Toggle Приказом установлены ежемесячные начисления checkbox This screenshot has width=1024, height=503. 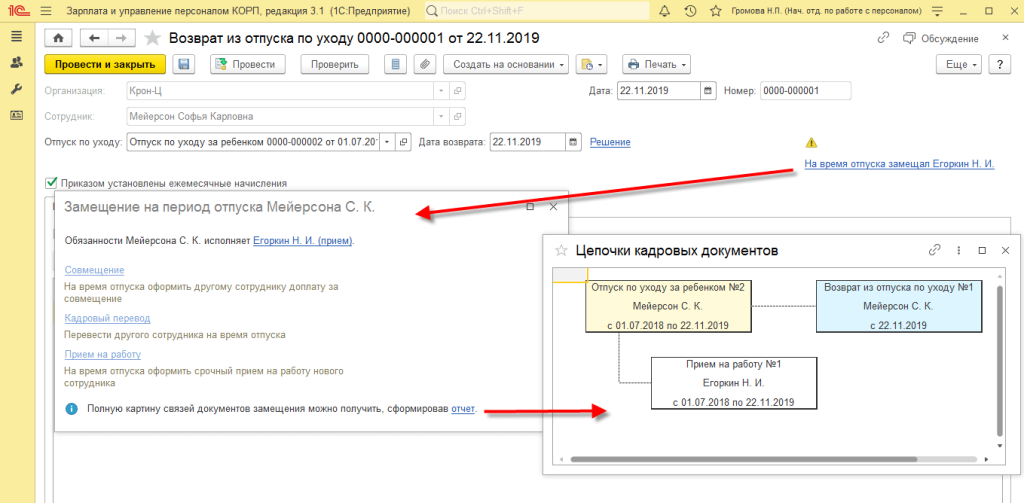pos(50,183)
